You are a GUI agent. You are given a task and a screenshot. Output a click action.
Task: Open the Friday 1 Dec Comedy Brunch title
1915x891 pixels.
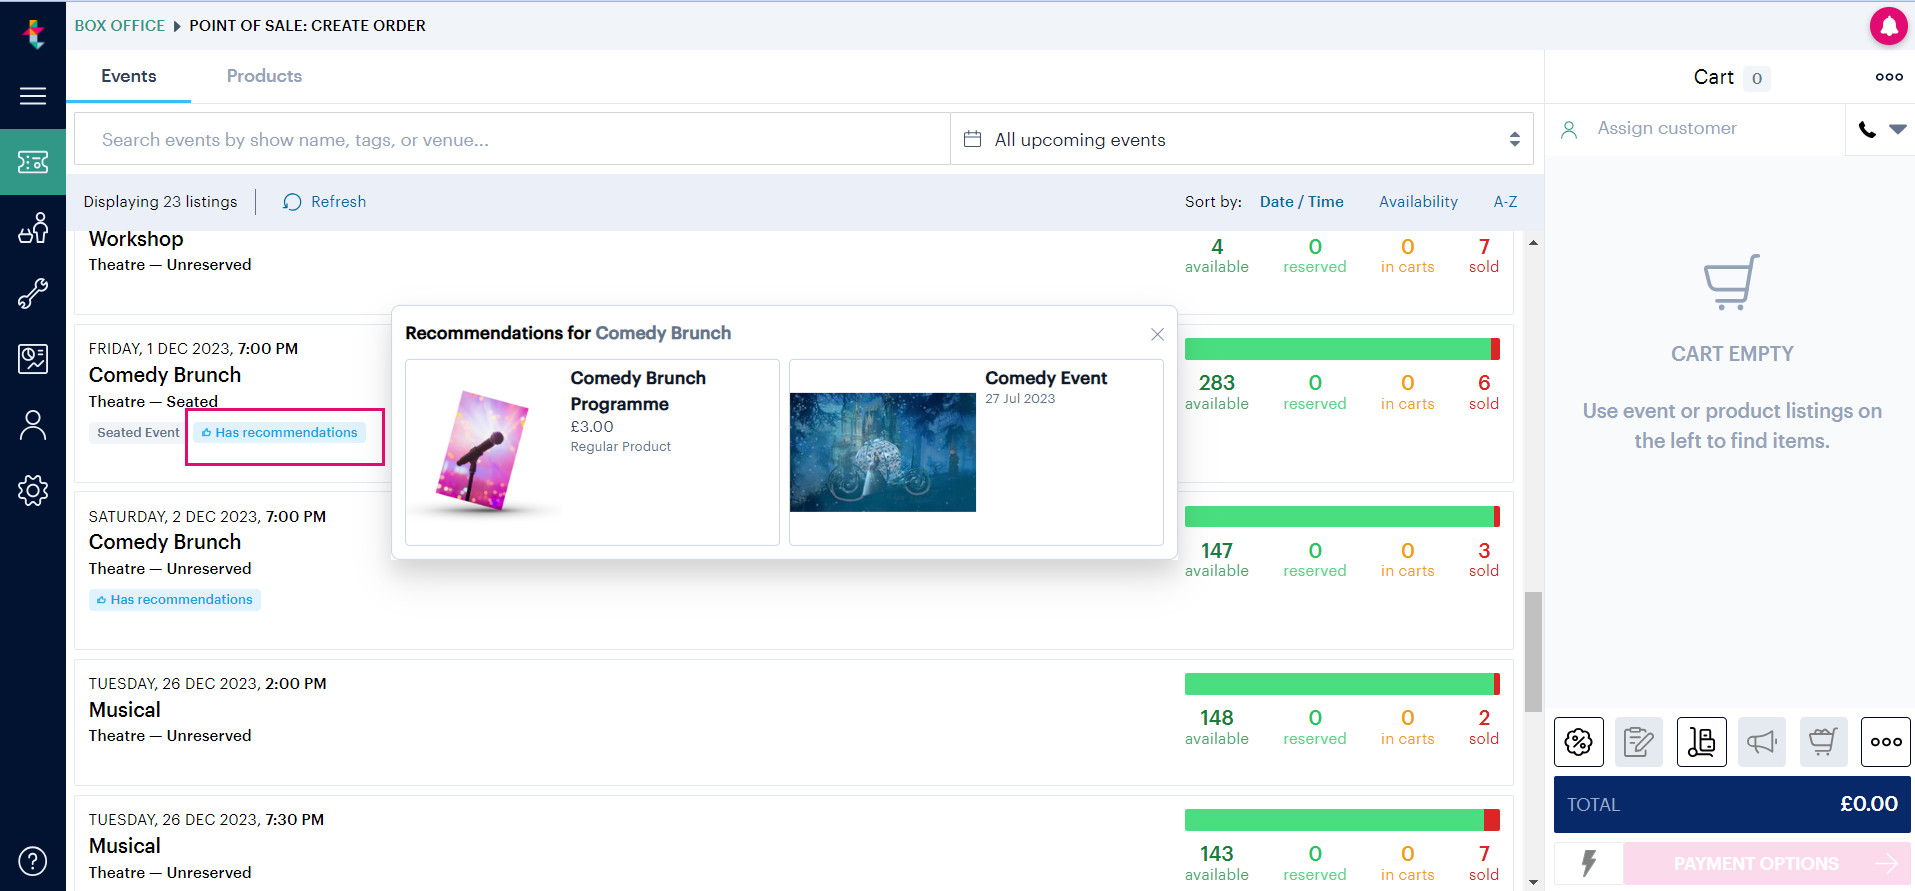click(x=165, y=375)
